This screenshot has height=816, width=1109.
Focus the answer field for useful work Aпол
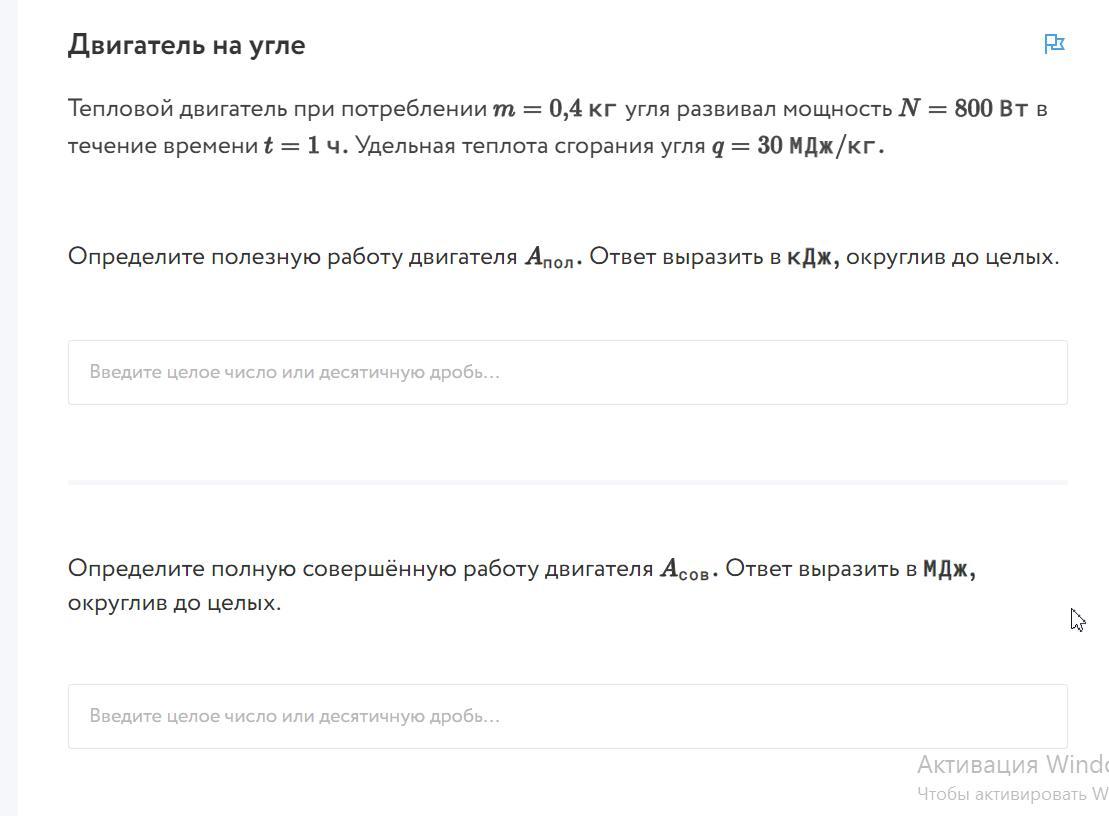(567, 372)
